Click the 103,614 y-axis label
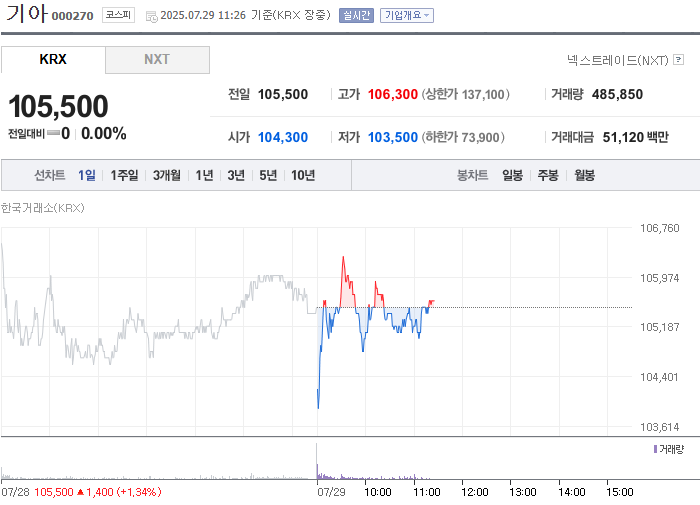This screenshot has height=505, width=700. (x=659, y=427)
